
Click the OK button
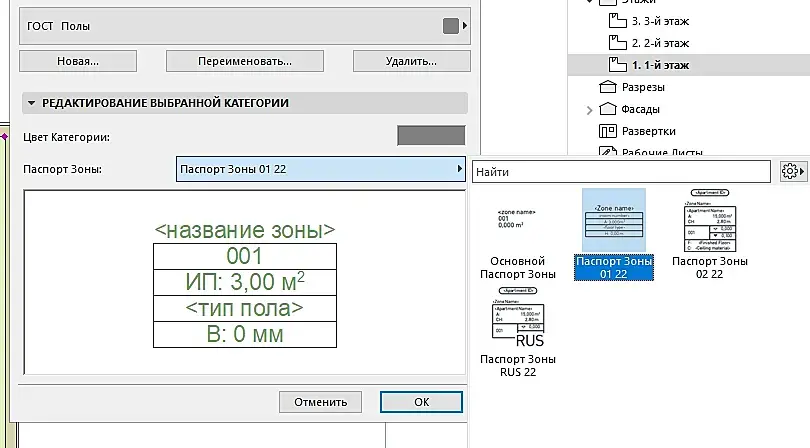coord(421,402)
